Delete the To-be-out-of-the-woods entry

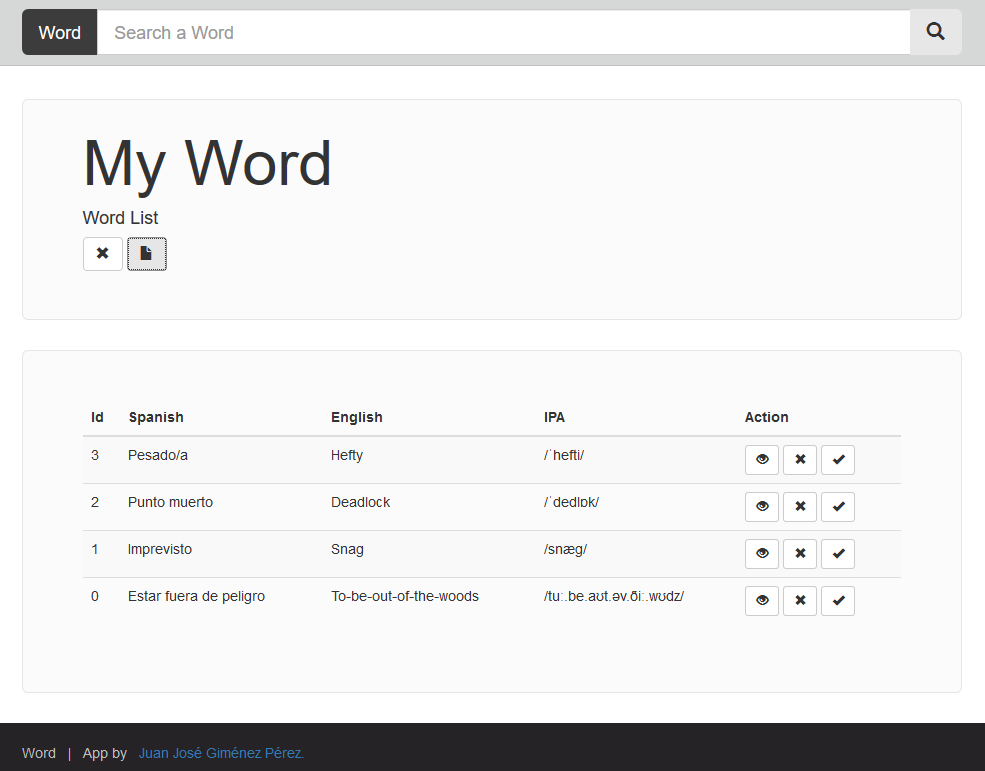pyautogui.click(x=799, y=601)
